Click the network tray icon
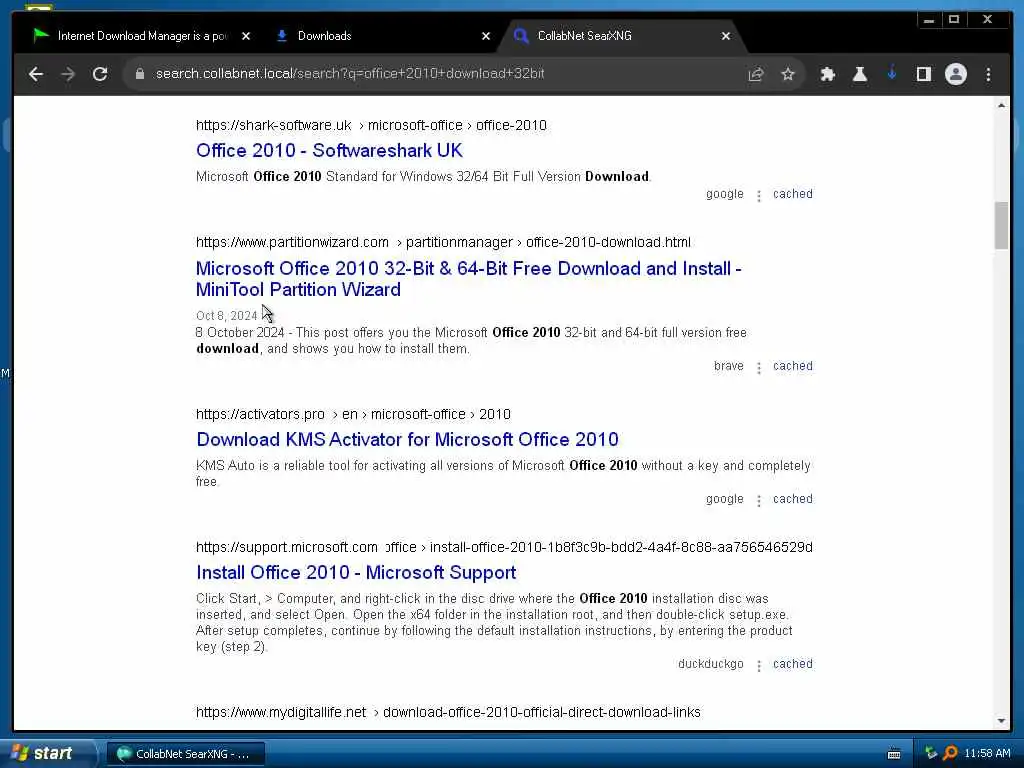This screenshot has width=1024, height=768. [x=931, y=754]
